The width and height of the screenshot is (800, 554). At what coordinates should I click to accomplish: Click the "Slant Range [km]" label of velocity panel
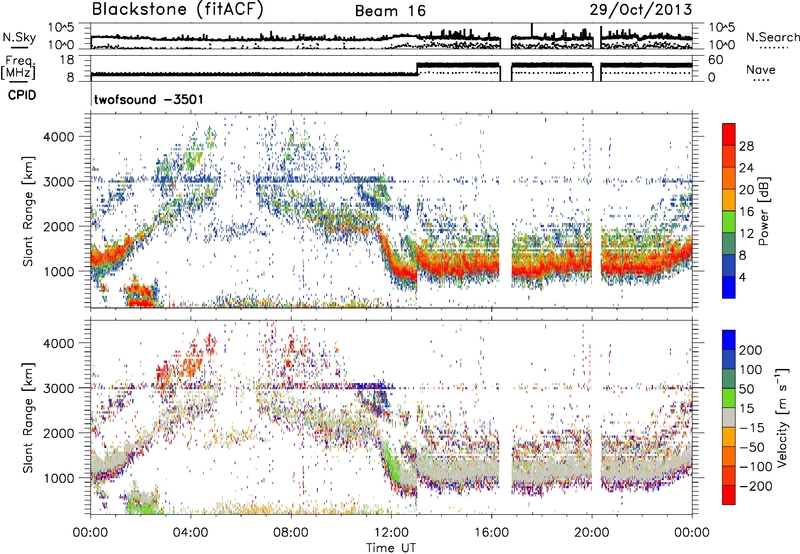pos(28,417)
